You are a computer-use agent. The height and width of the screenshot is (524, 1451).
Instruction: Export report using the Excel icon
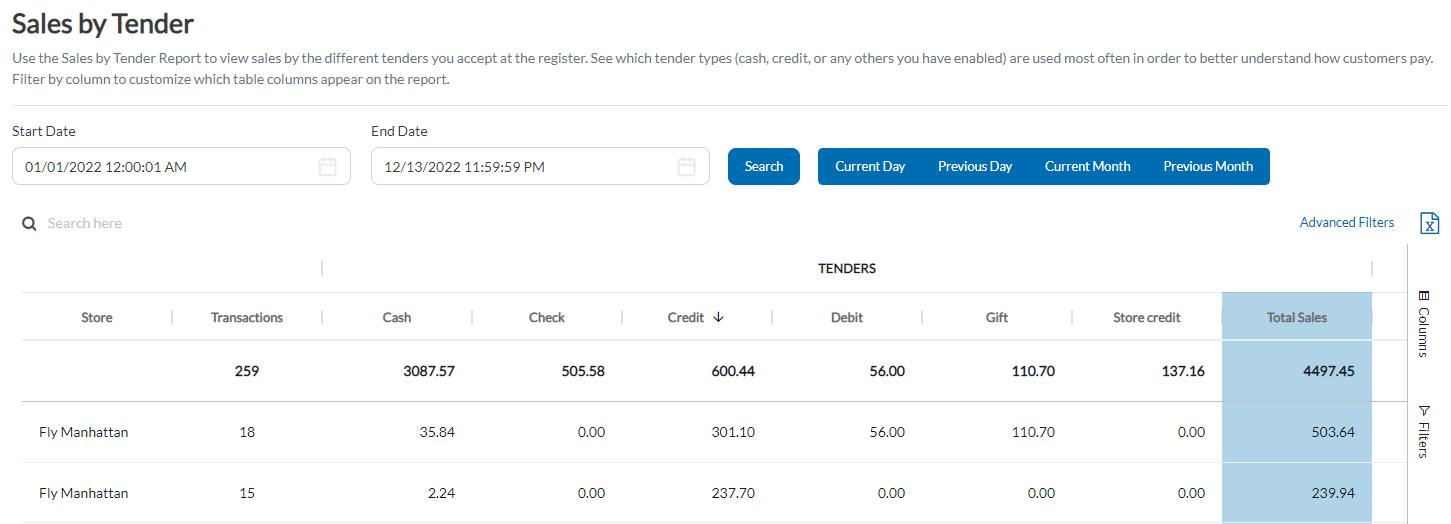[1429, 223]
